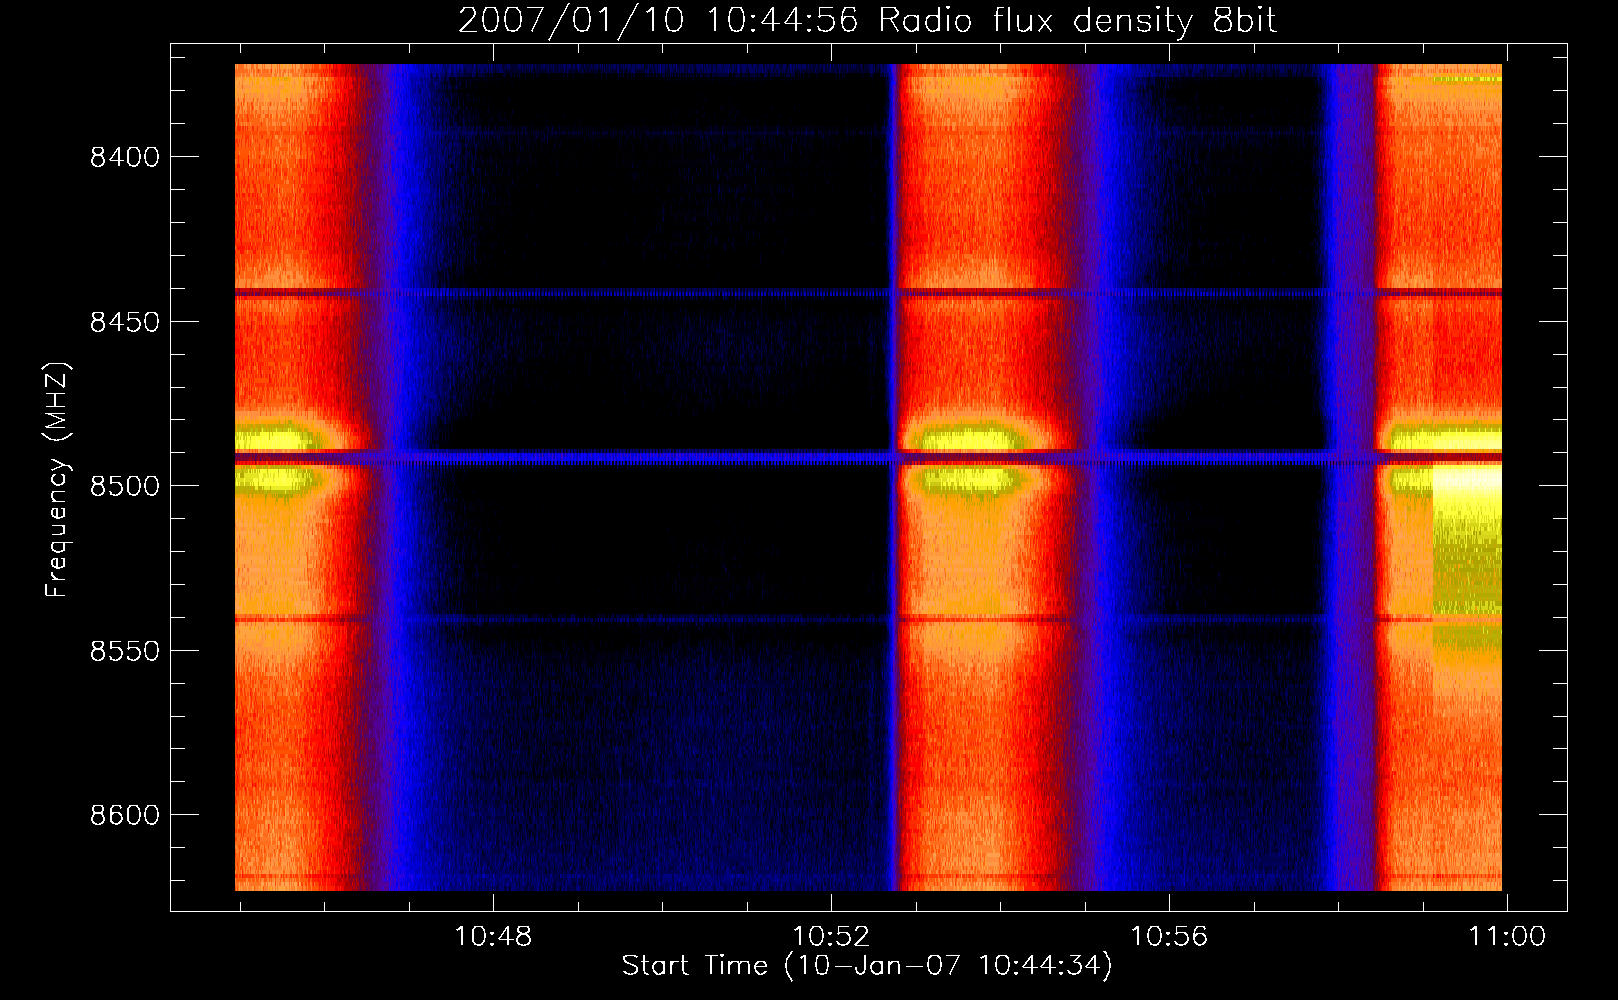Click the "Start Time (10-Jan-07 10:44:34)" label
Viewport: 1618px width, 1000px height.
click(x=867, y=966)
